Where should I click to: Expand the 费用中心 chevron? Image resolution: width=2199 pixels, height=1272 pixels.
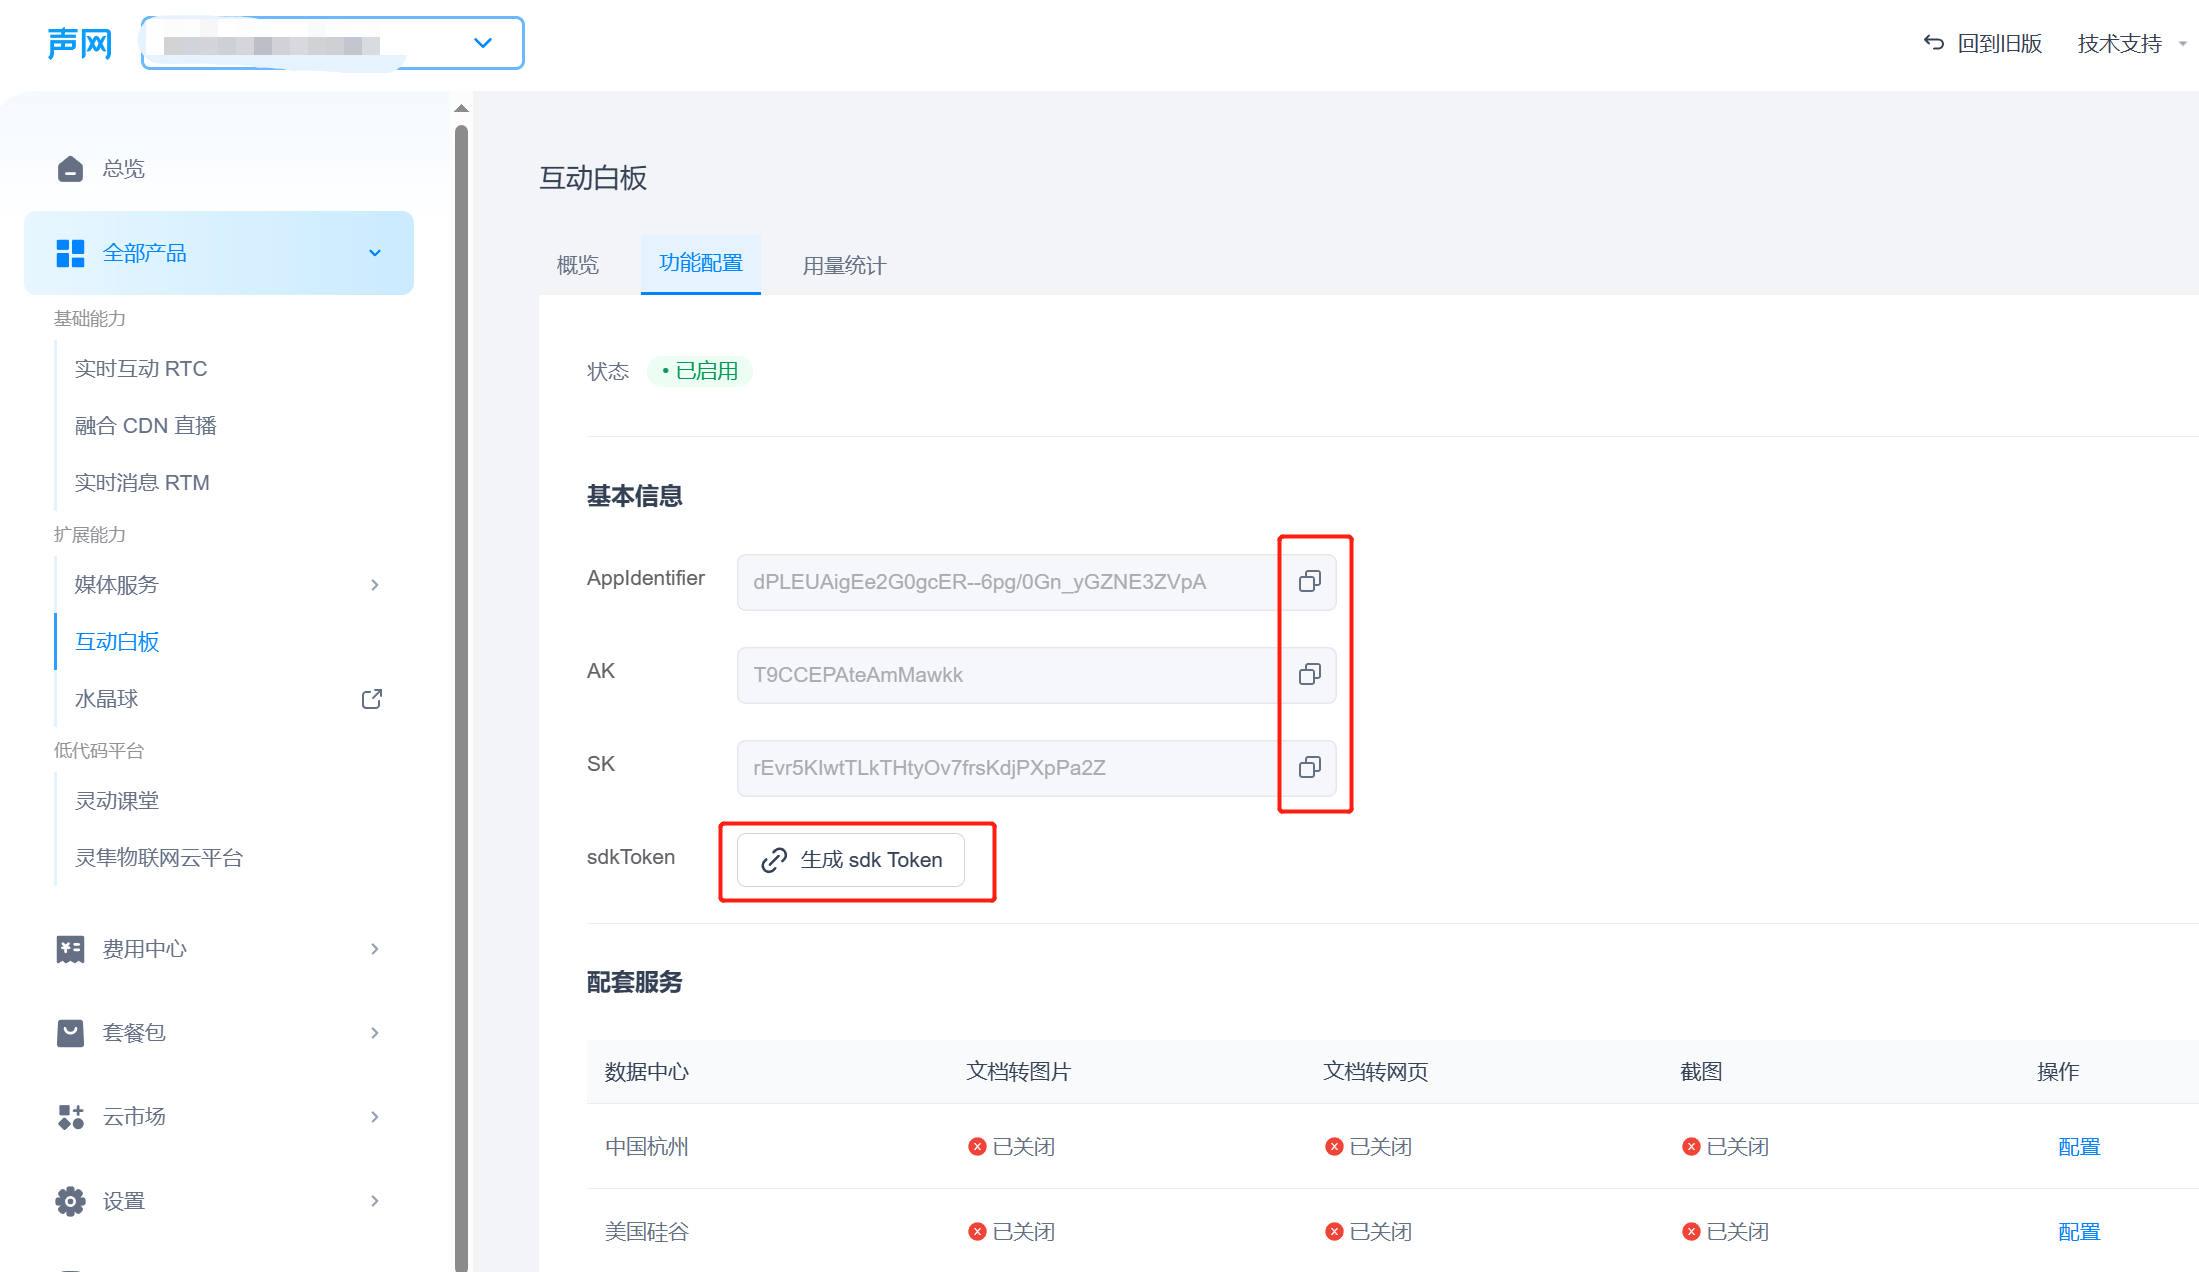coord(375,949)
